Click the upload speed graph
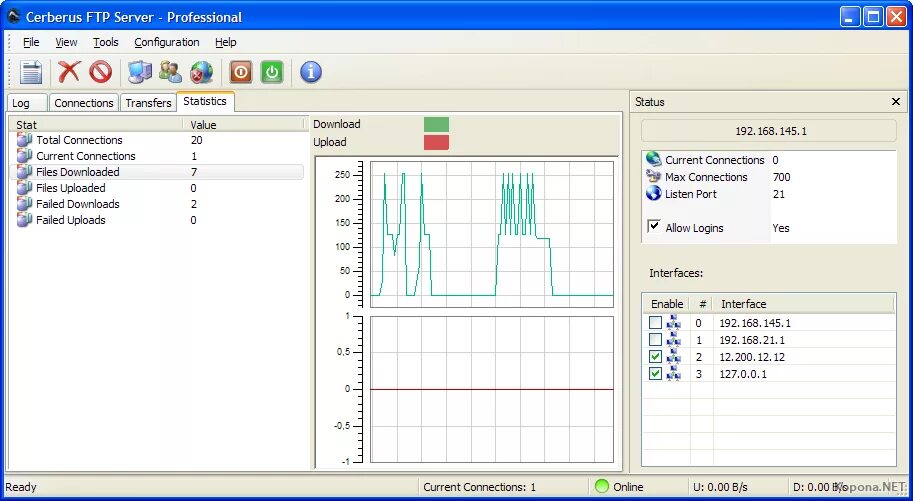913x501 pixels. pyautogui.click(x=491, y=389)
